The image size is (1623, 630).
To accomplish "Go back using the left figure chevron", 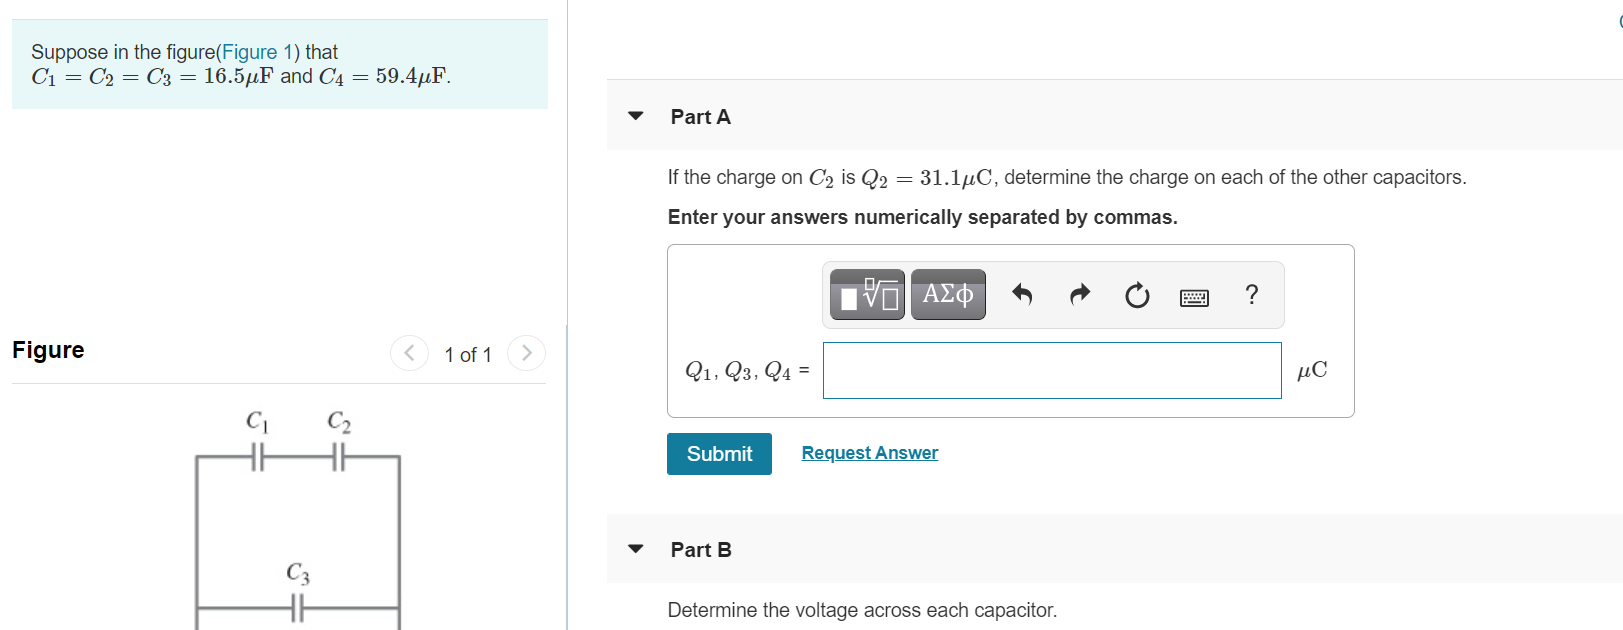I will click(x=409, y=352).
